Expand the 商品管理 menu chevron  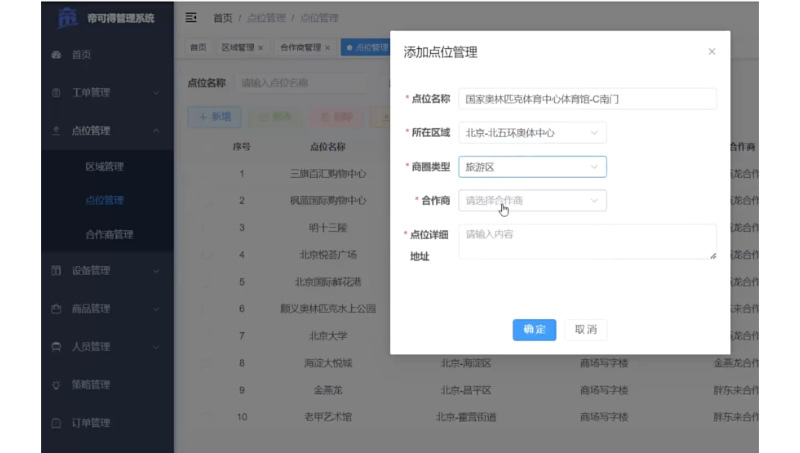click(156, 309)
